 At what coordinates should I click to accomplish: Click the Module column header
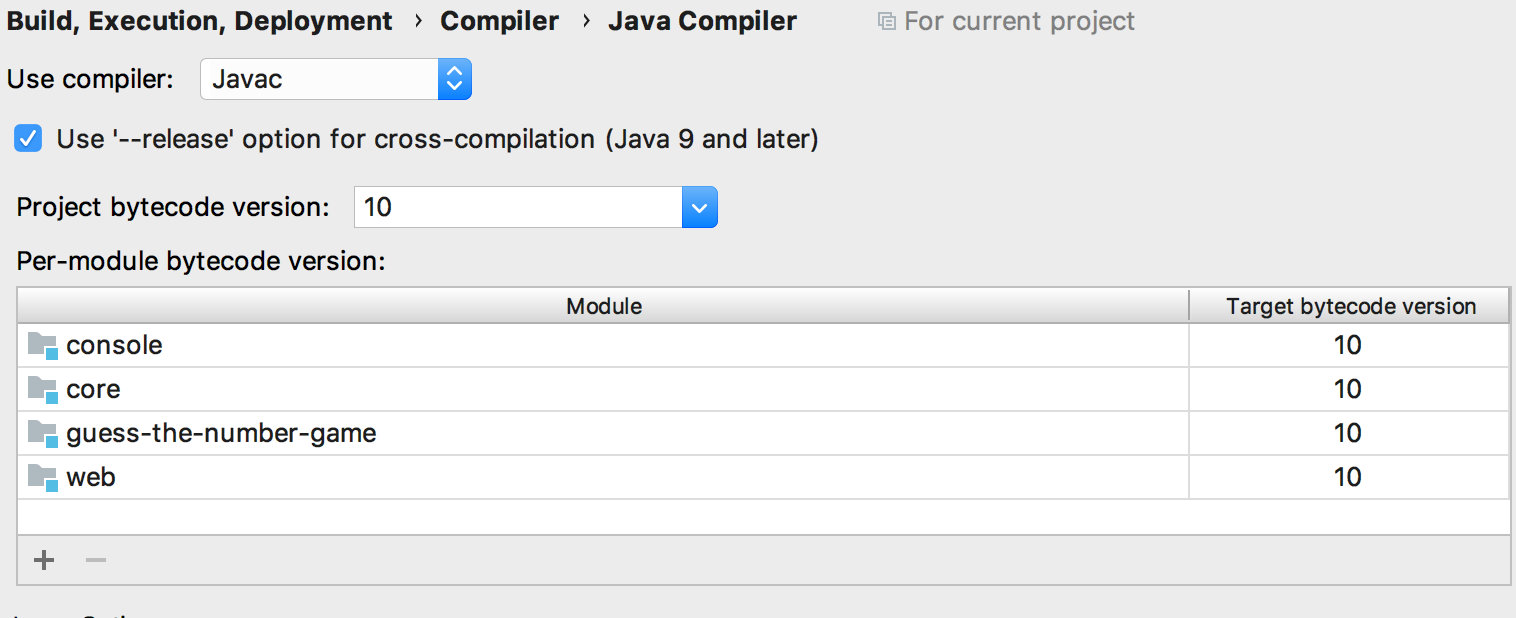click(603, 306)
